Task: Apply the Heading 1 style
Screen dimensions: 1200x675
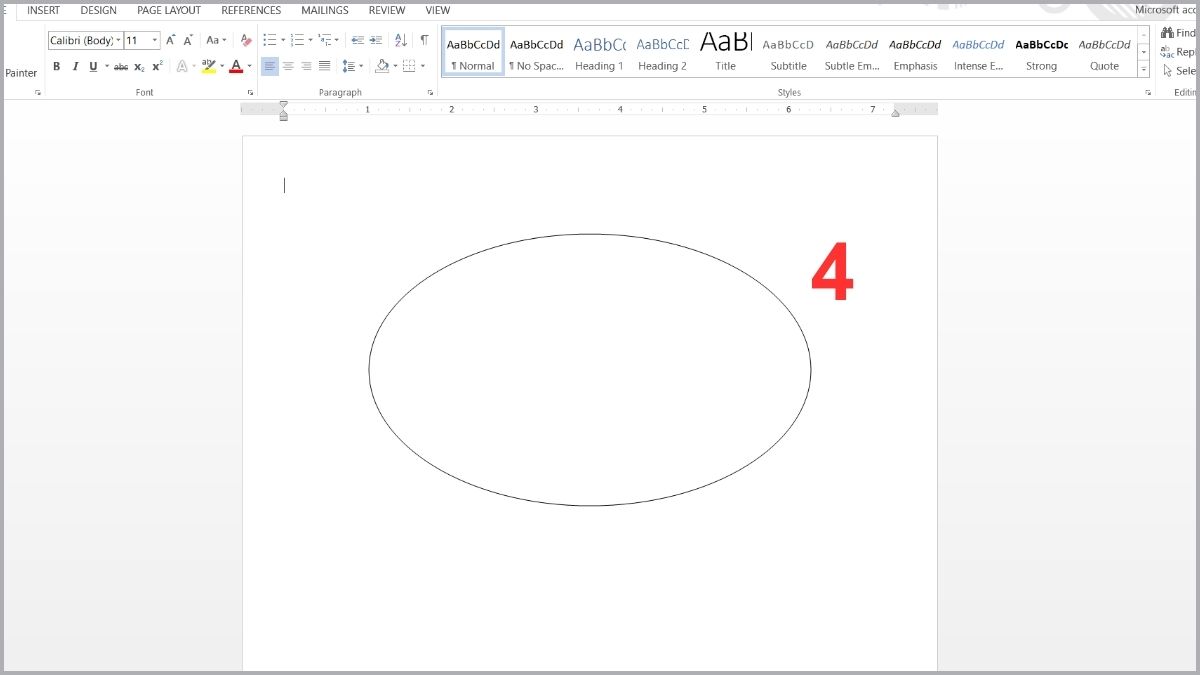Action: click(x=599, y=54)
